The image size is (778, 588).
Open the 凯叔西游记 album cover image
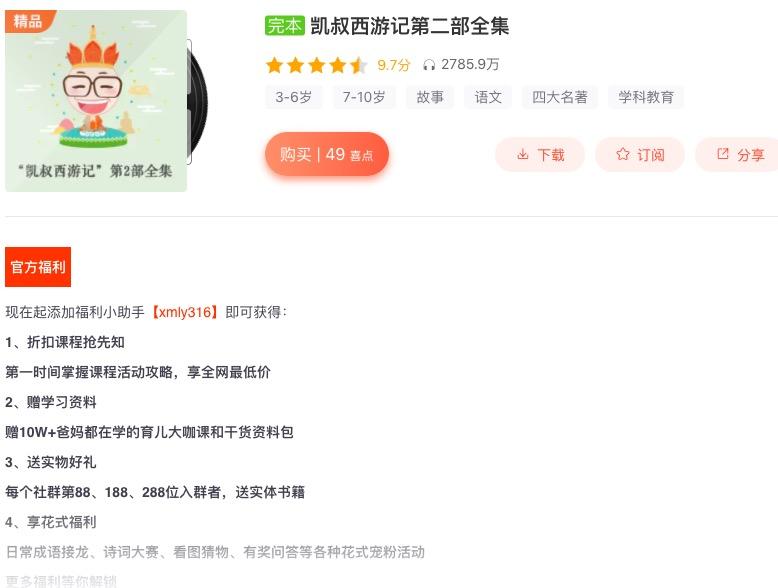(x=96, y=101)
